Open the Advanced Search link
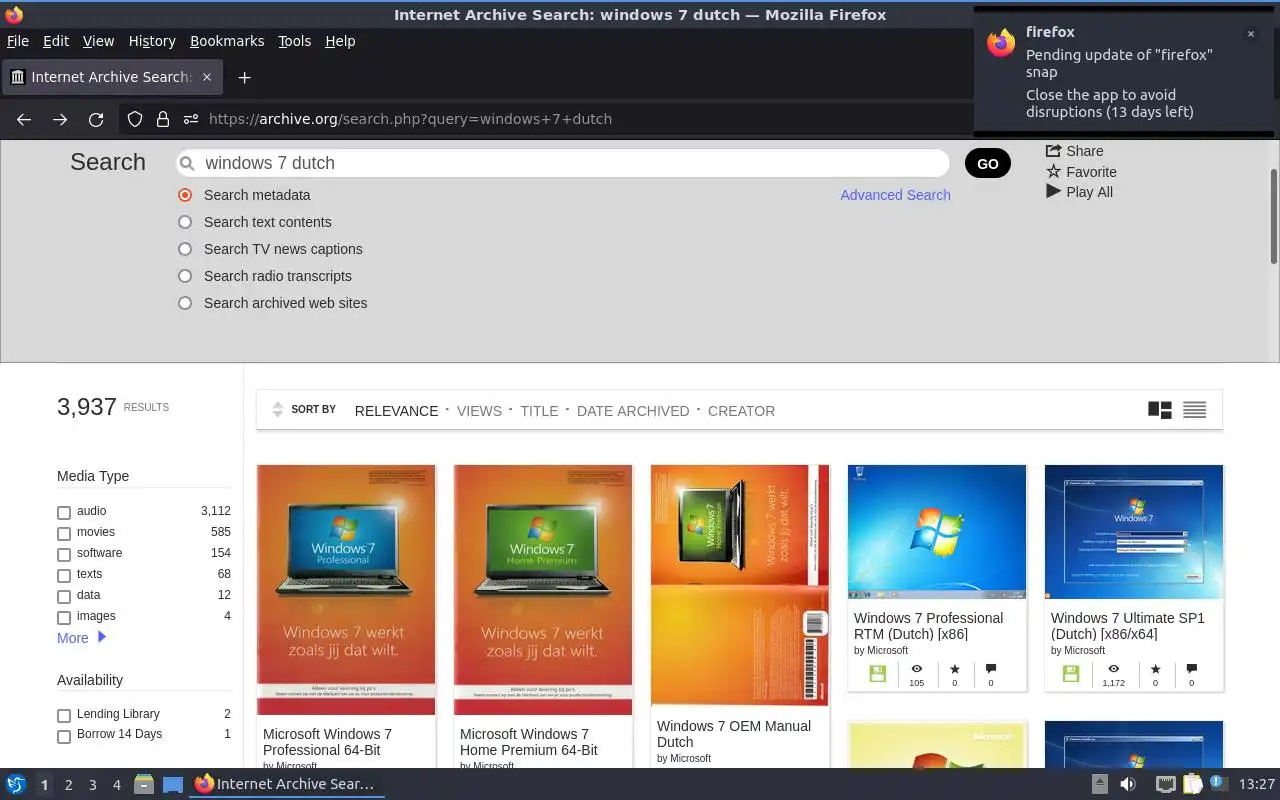This screenshot has width=1280, height=800. (x=895, y=195)
